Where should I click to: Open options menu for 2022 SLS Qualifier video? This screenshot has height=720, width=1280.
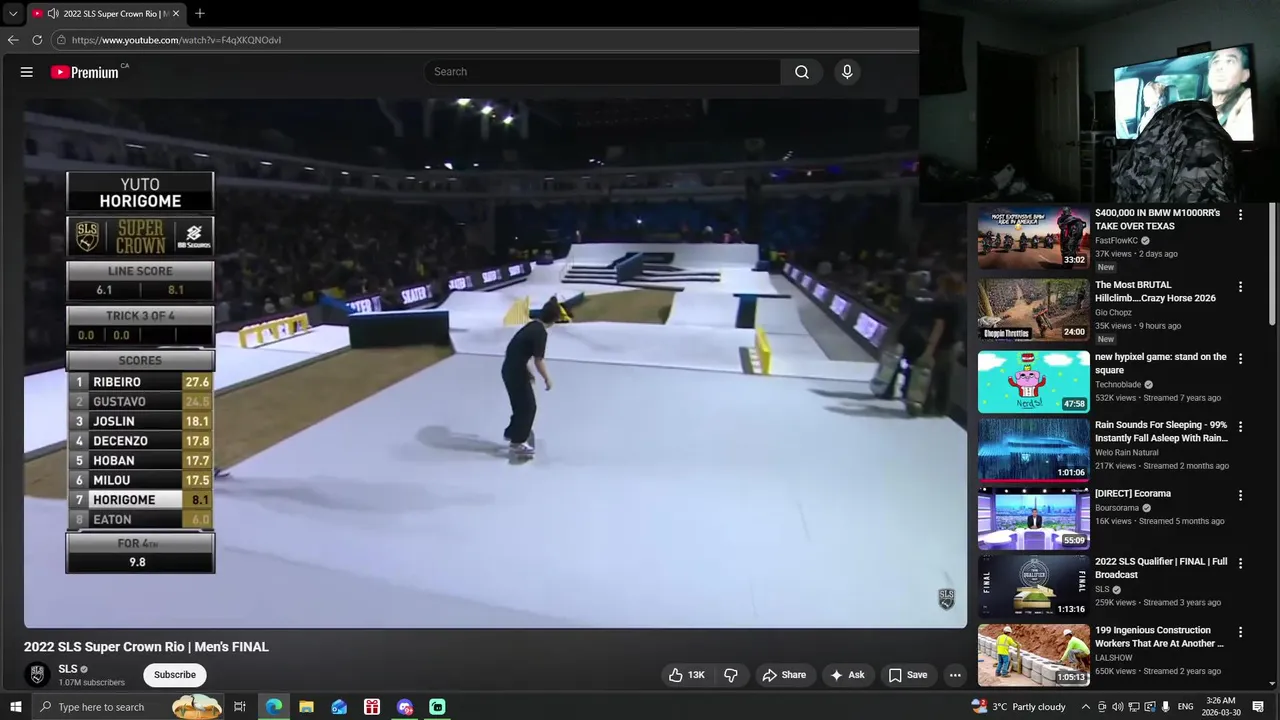coord(1240,563)
